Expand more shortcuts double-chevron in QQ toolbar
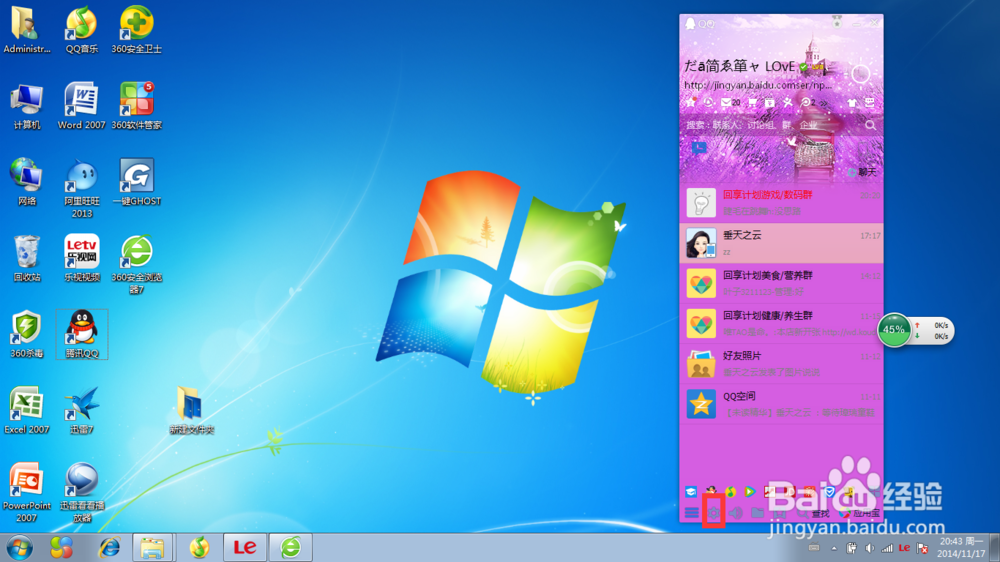 824,103
